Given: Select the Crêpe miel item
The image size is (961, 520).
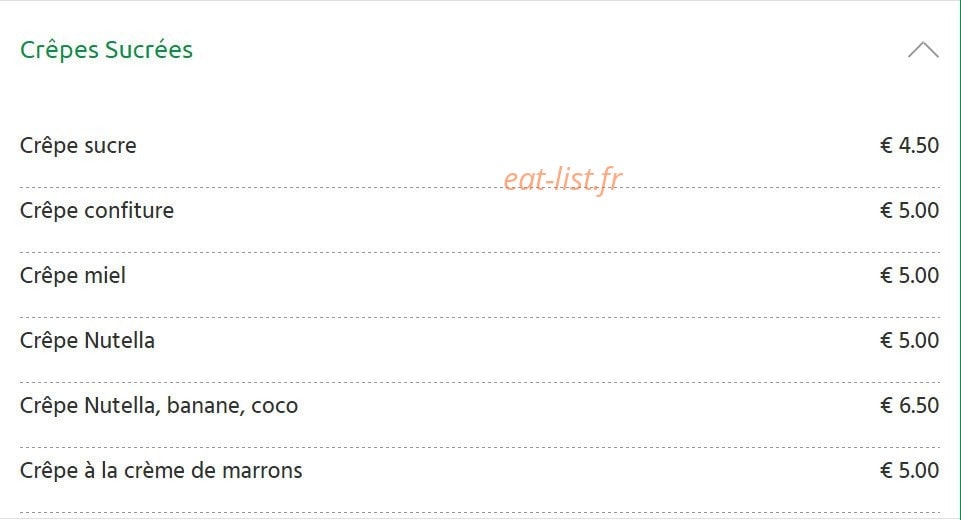Looking at the screenshot, I should [x=73, y=275].
